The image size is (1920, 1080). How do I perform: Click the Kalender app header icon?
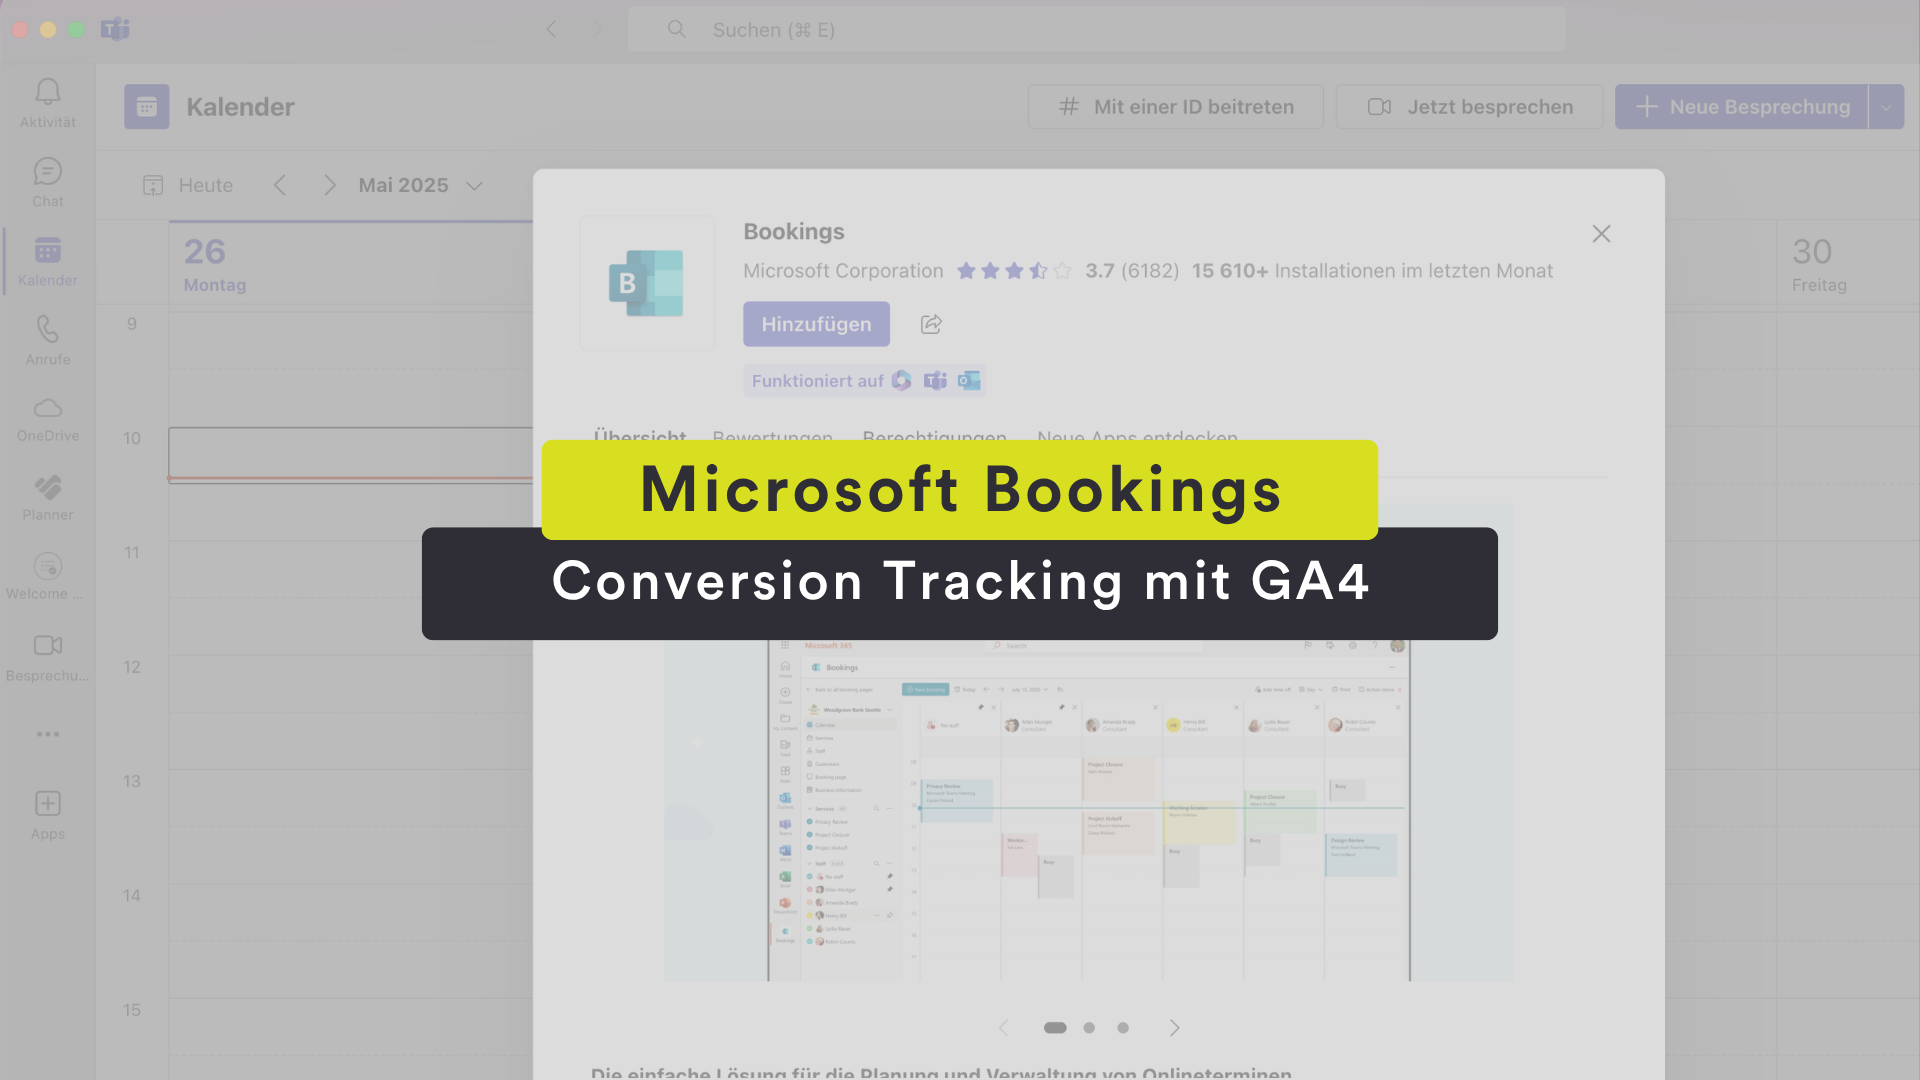pos(147,107)
